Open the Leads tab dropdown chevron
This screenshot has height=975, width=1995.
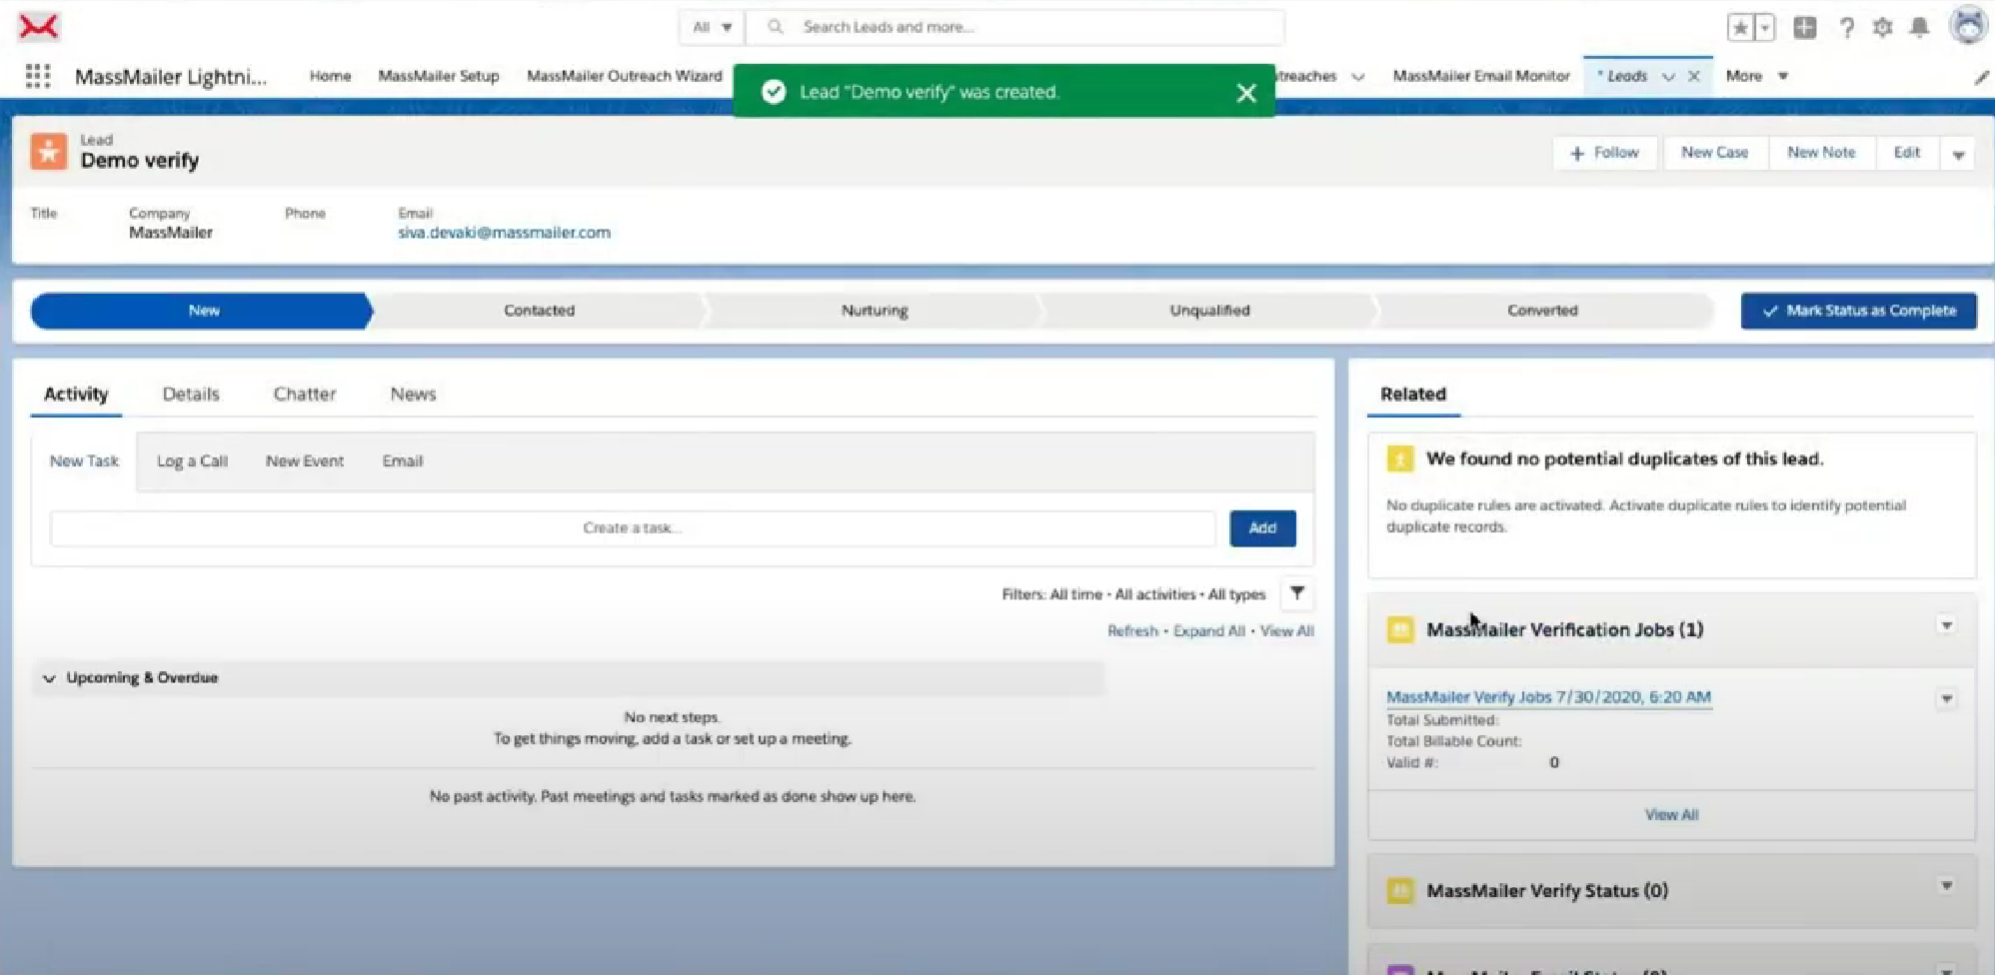coord(1668,77)
